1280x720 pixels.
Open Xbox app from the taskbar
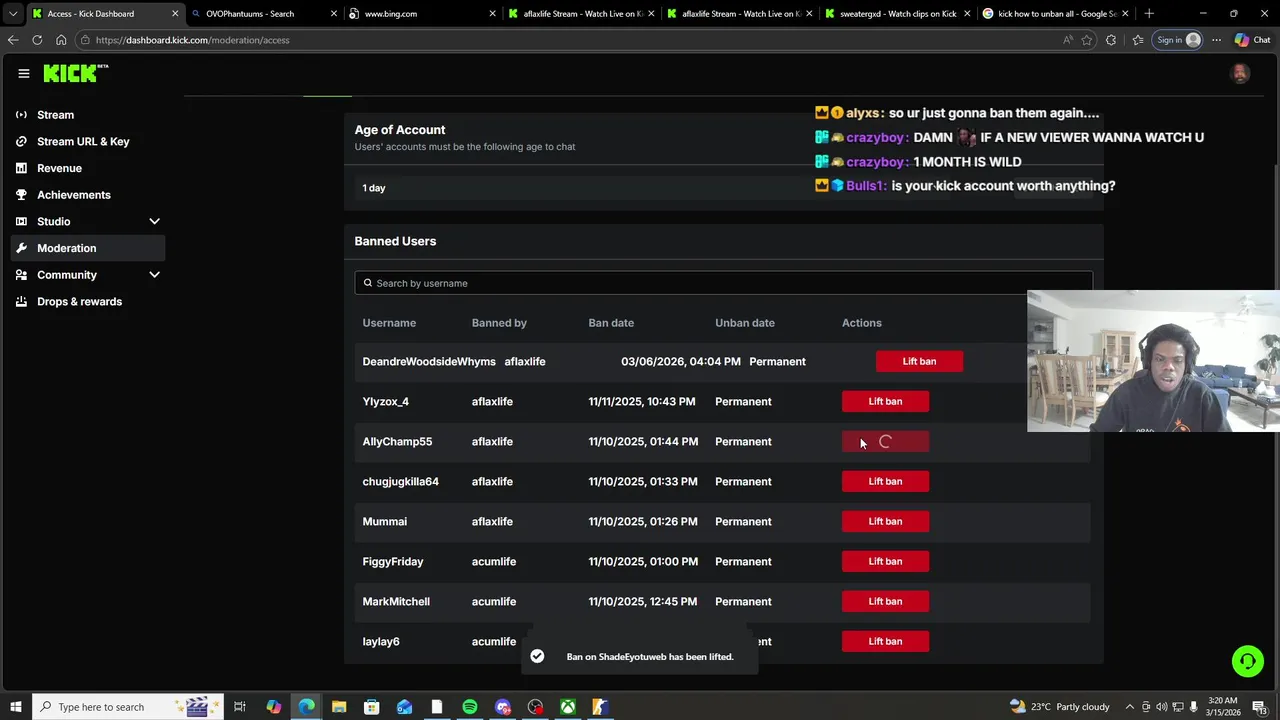coord(567,707)
